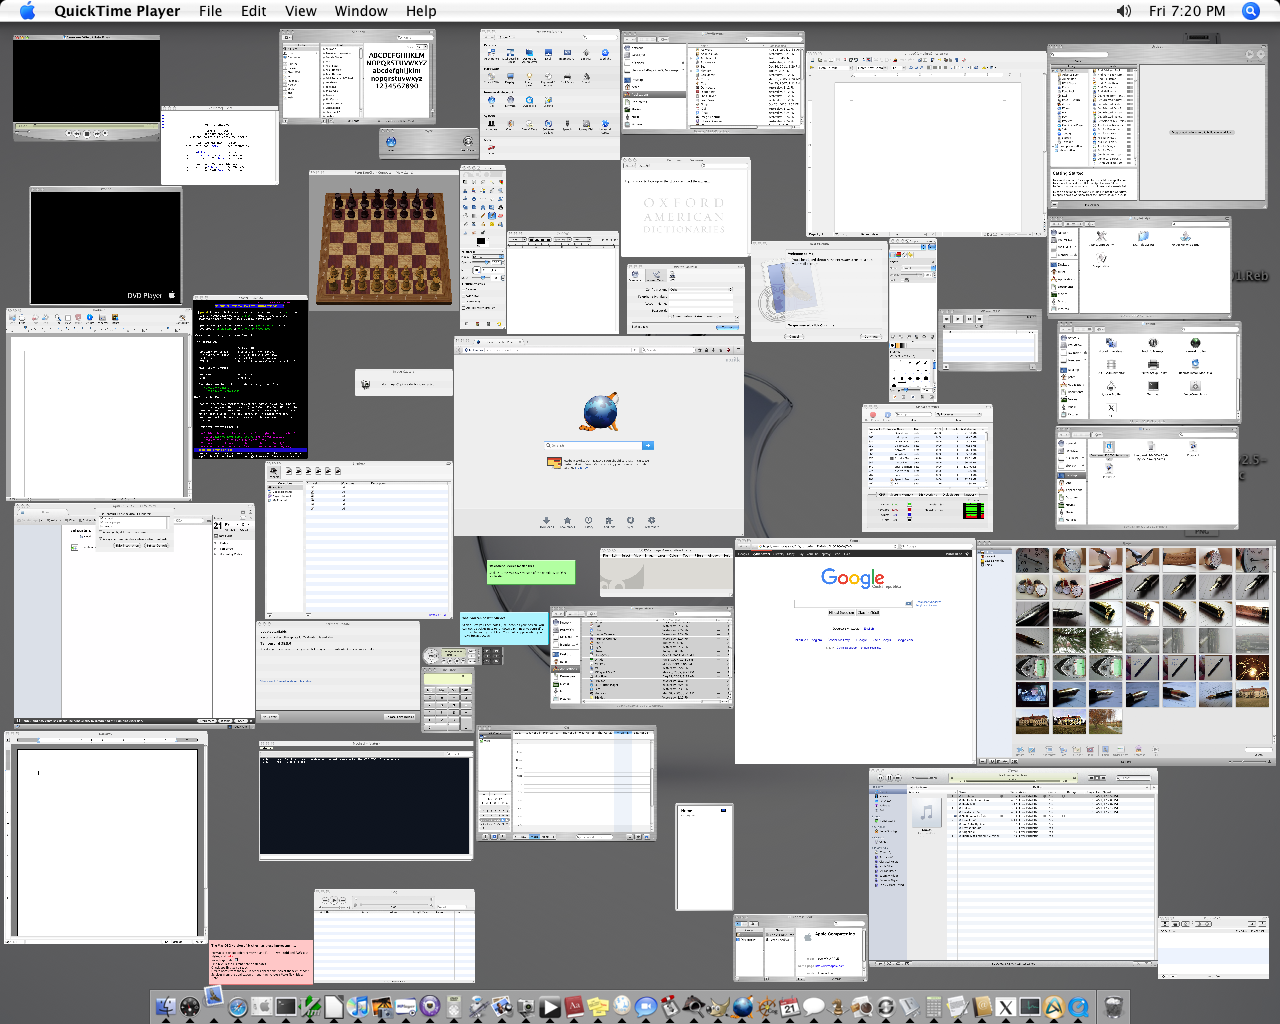The height and width of the screenshot is (1024, 1280).
Task: Open the File menu
Action: (x=210, y=11)
